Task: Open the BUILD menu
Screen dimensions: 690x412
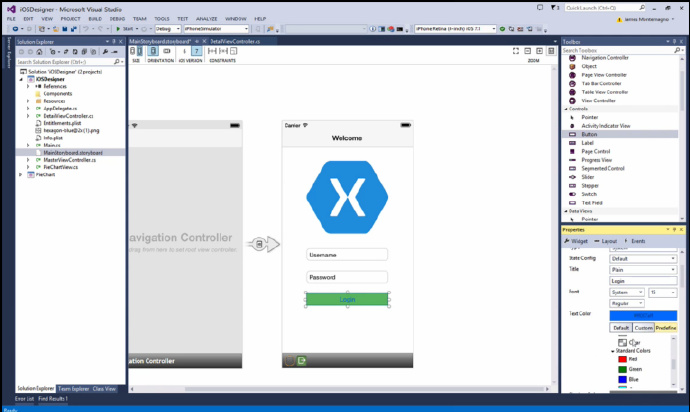Action: (95, 19)
